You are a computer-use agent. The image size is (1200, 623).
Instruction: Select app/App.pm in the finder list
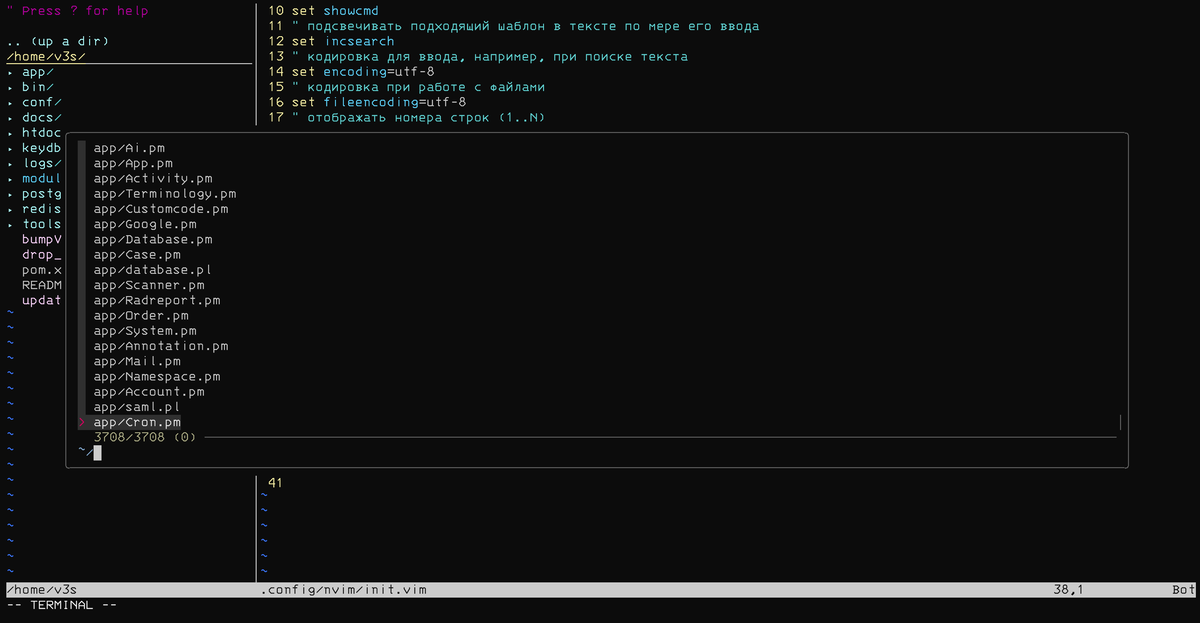[133, 163]
